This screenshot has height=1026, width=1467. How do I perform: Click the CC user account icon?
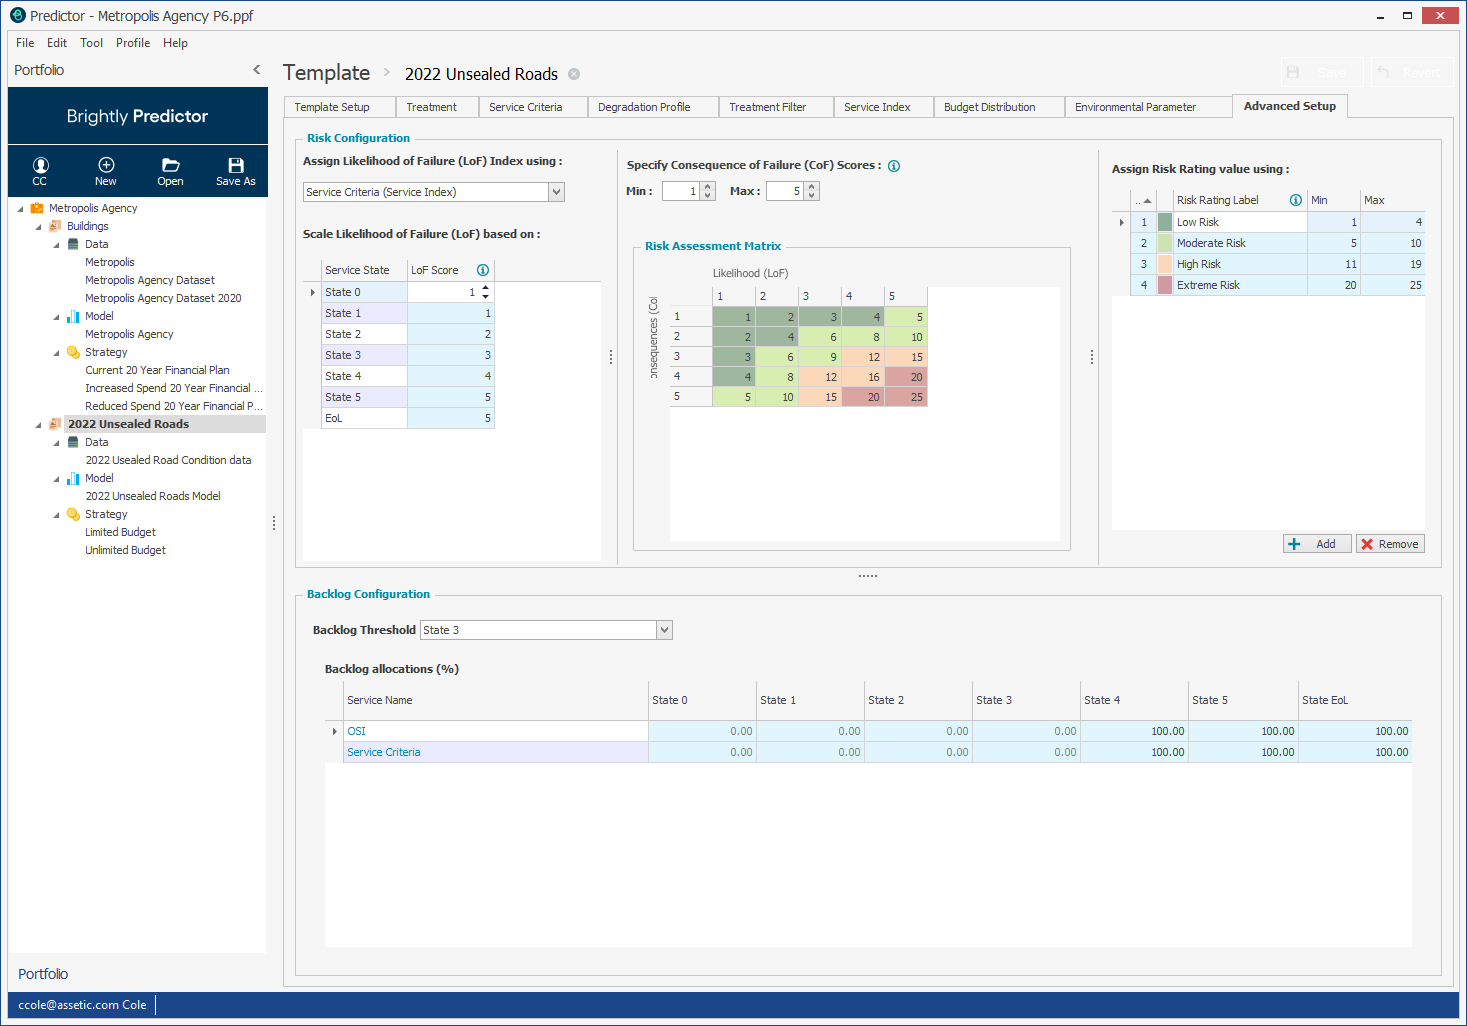40,166
